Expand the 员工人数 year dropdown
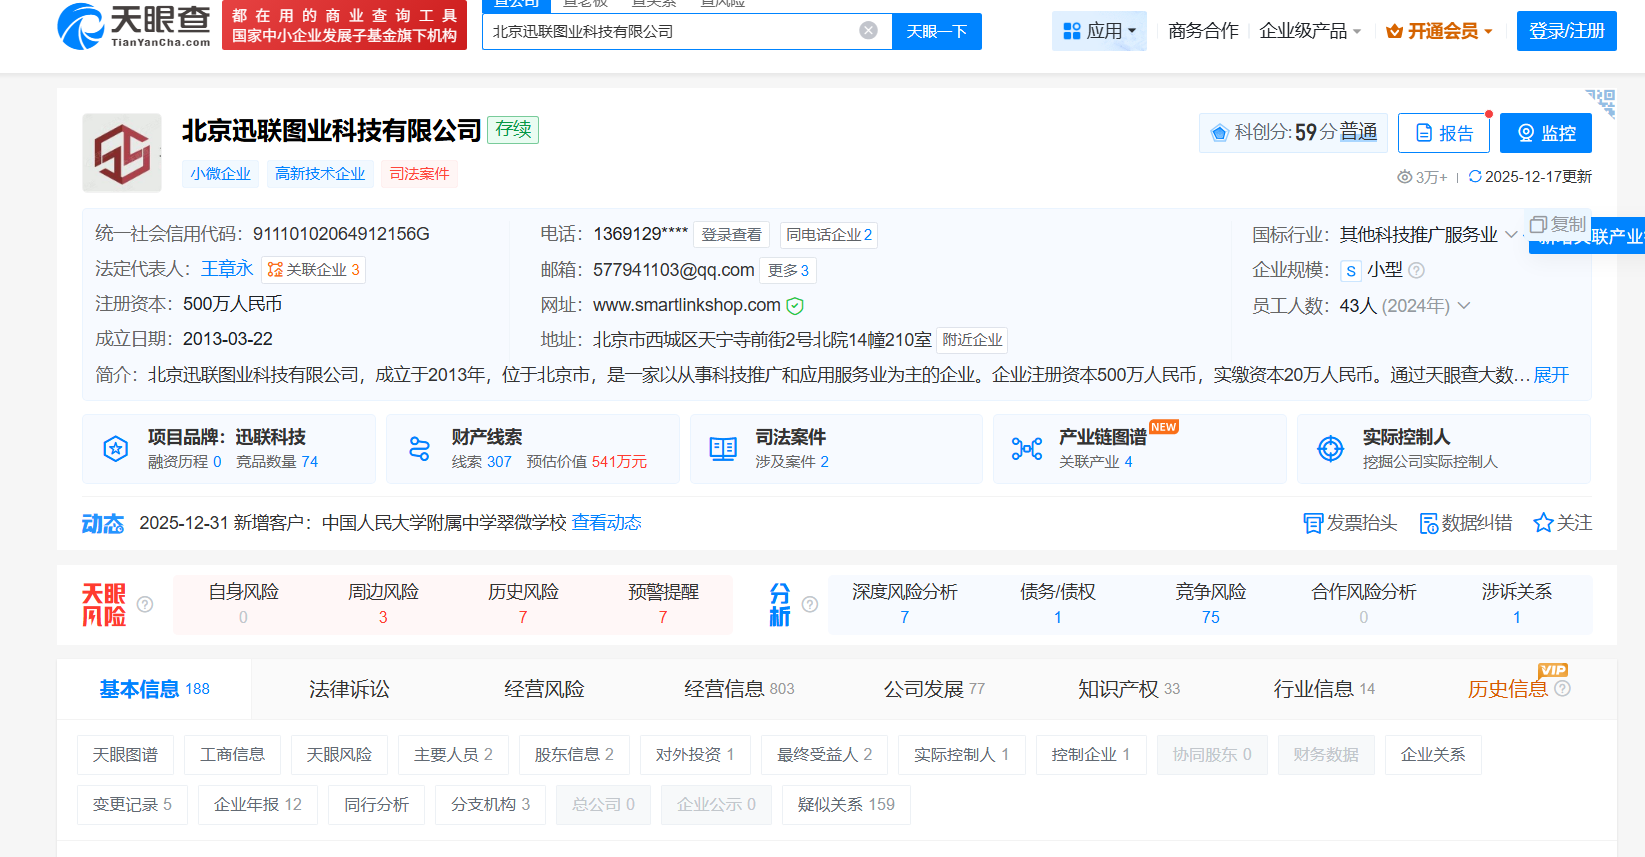The width and height of the screenshot is (1645, 857). (1464, 306)
